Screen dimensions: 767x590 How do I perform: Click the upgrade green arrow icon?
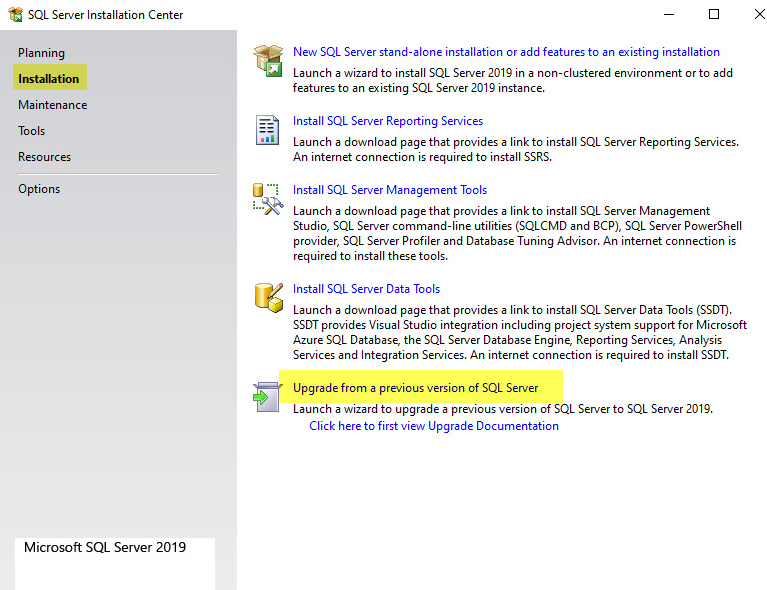267,397
